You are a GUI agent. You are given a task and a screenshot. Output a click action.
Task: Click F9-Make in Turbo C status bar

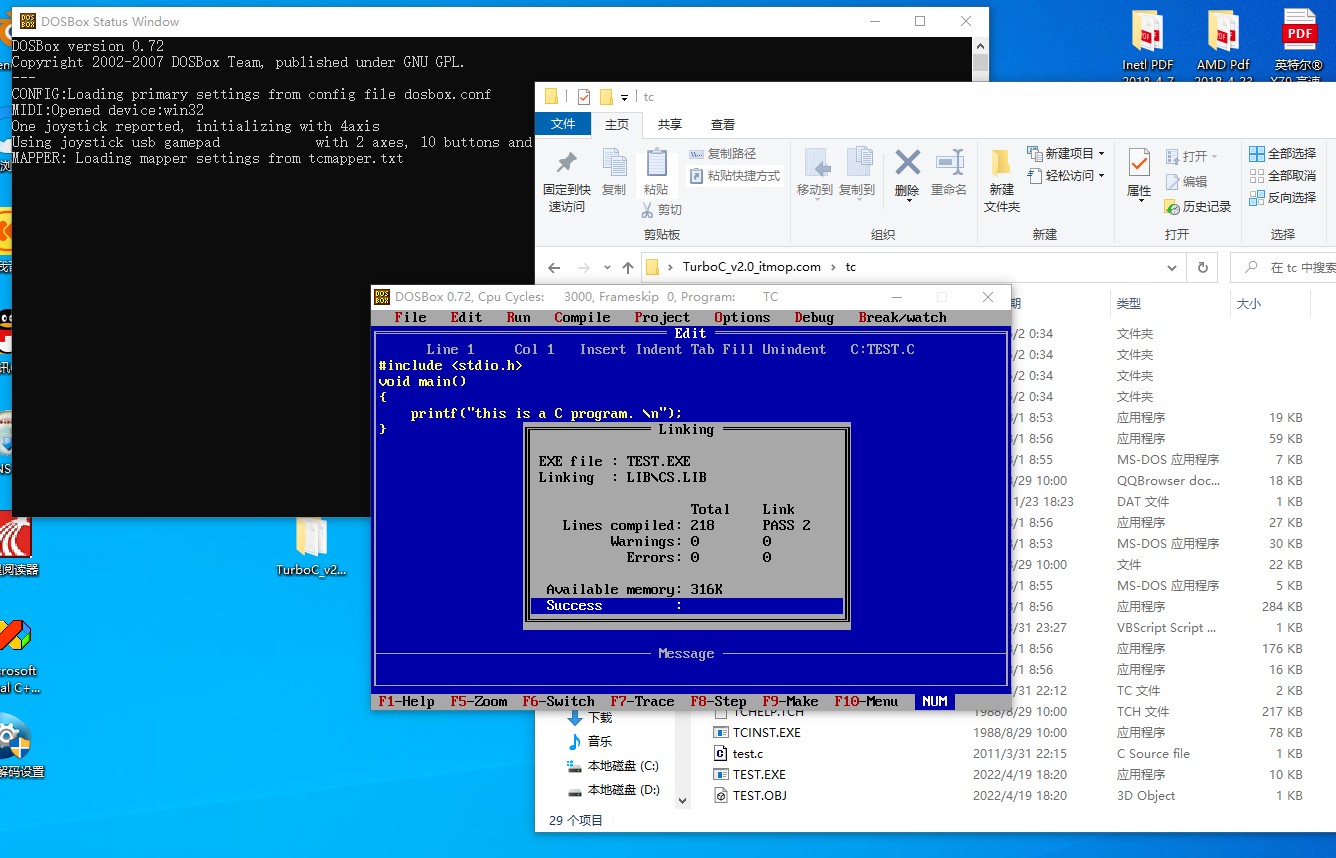pos(790,702)
